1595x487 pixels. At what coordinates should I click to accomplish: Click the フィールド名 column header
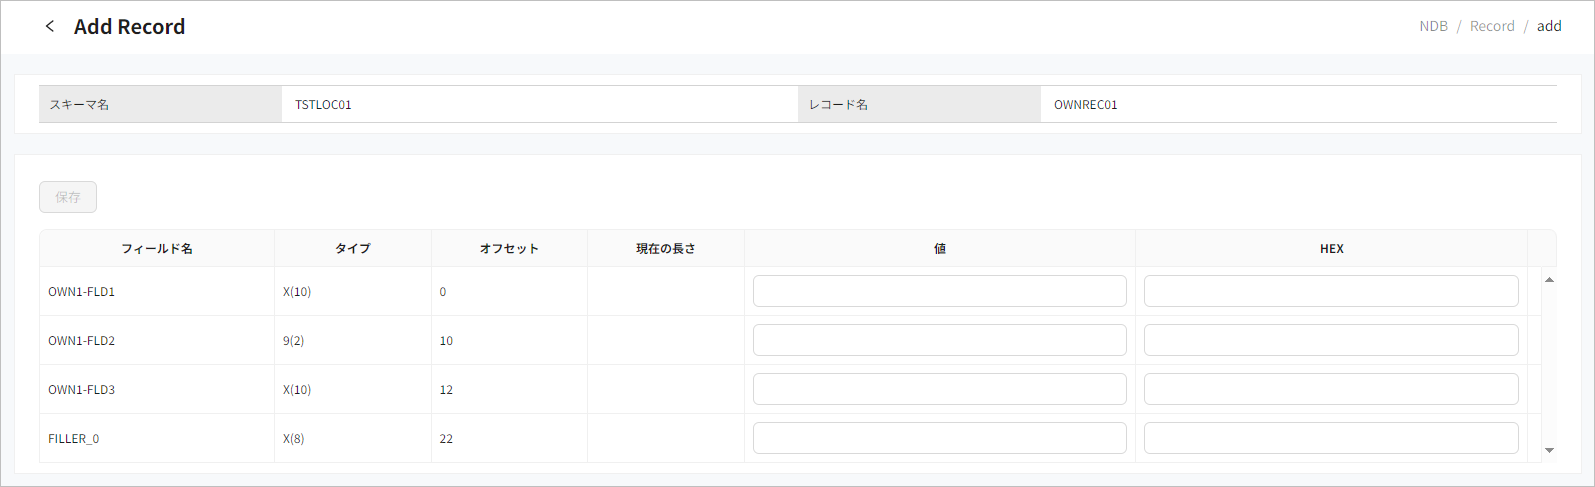[x=157, y=249]
